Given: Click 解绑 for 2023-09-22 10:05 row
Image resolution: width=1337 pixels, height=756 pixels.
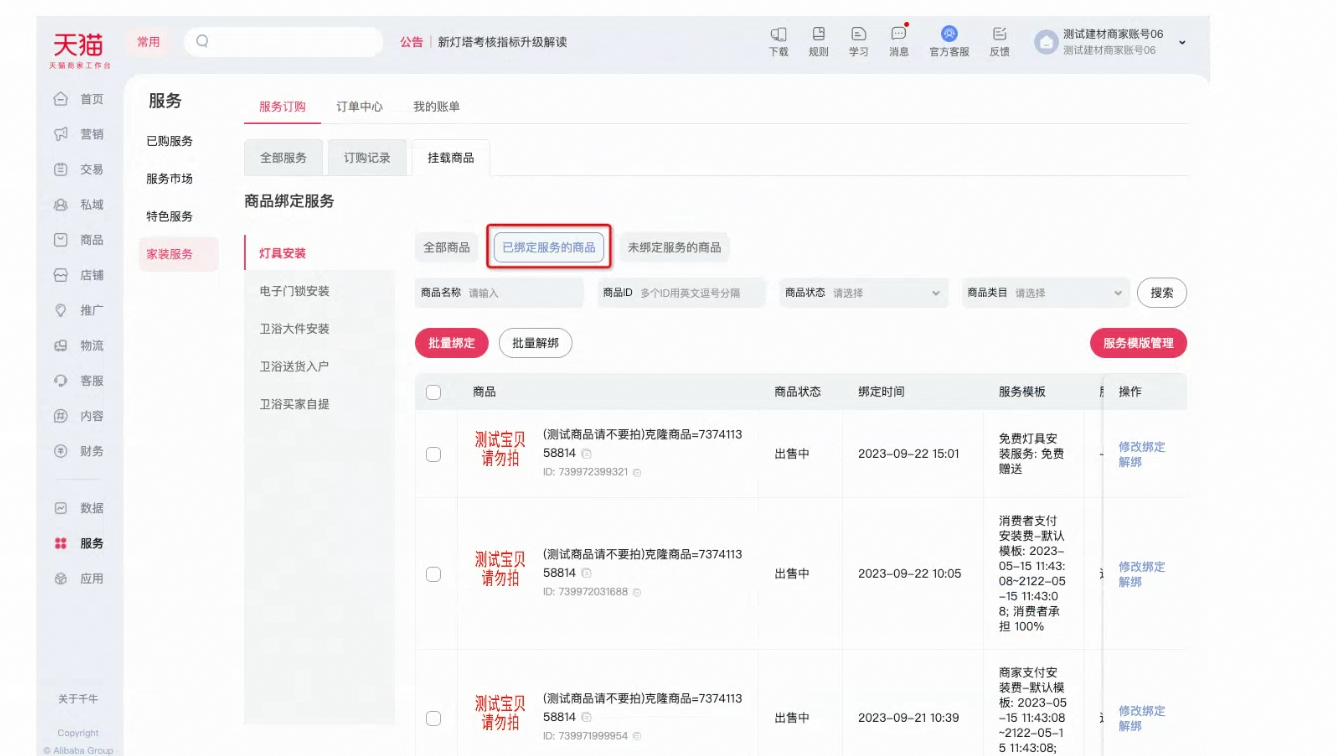Looking at the screenshot, I should click(x=1130, y=582).
